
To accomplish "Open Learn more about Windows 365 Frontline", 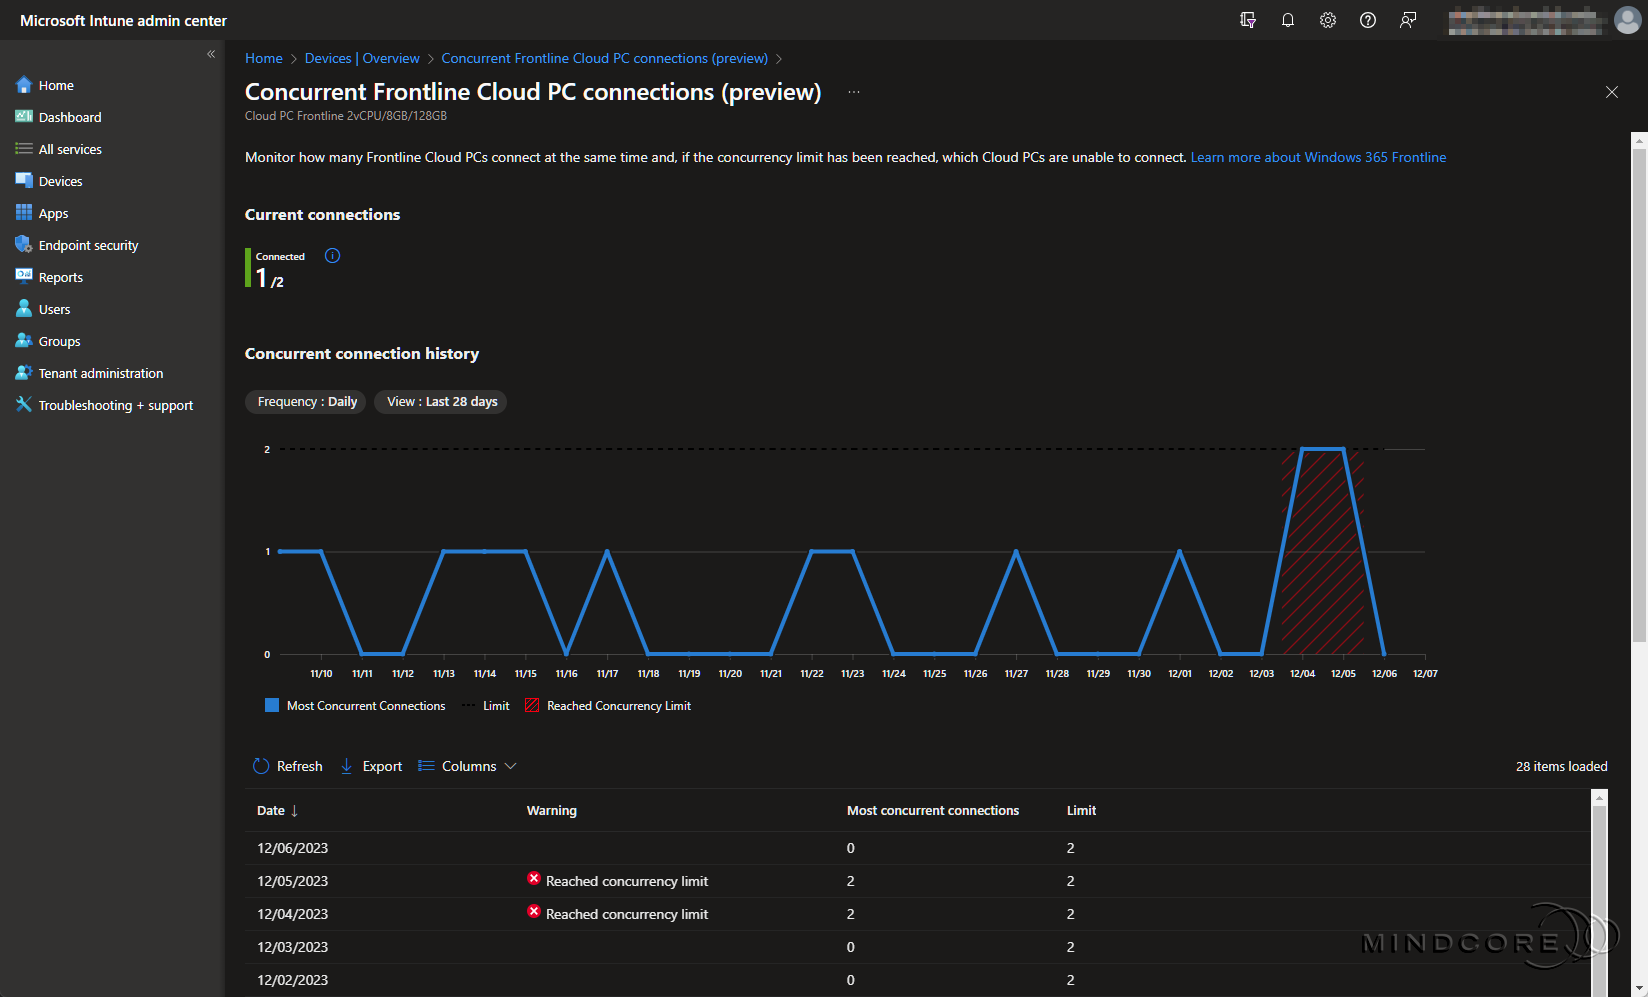I will [1318, 157].
